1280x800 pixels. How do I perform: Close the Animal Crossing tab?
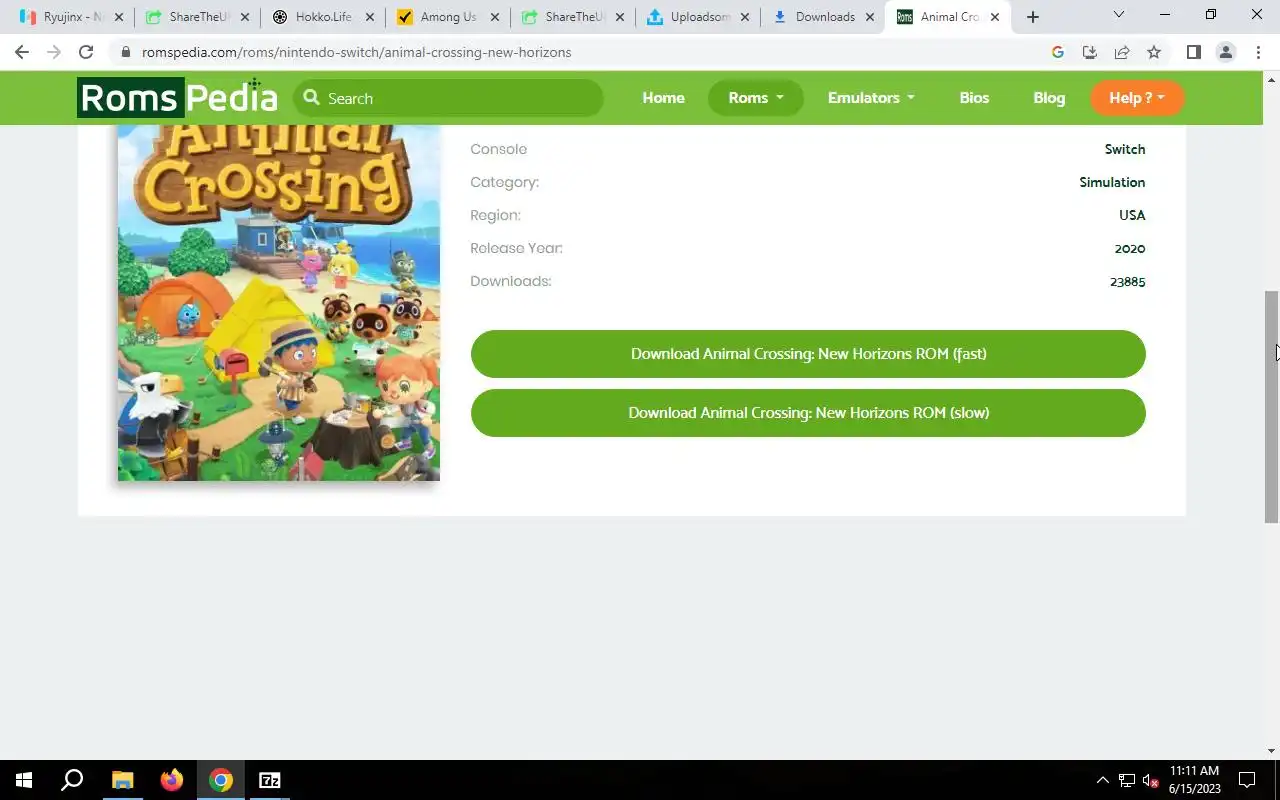point(994,17)
